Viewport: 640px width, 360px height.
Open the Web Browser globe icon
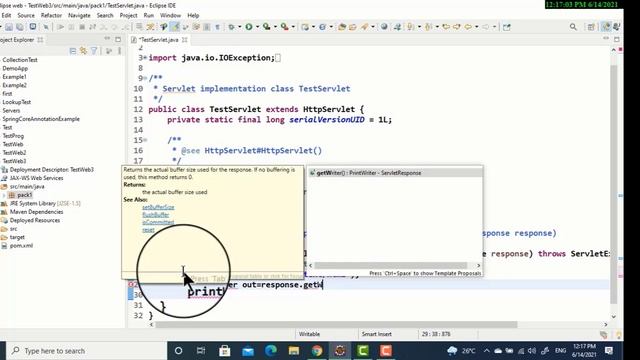pos(384,27)
